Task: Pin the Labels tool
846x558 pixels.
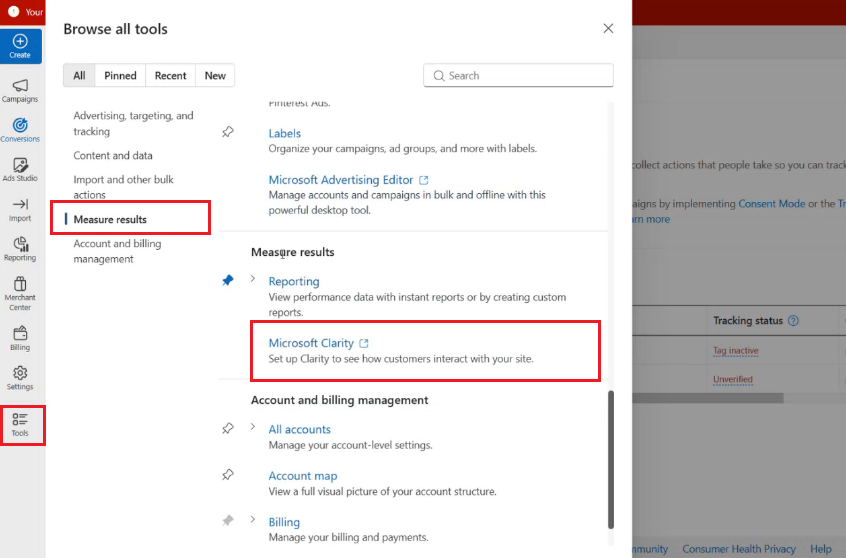Action: click(228, 132)
